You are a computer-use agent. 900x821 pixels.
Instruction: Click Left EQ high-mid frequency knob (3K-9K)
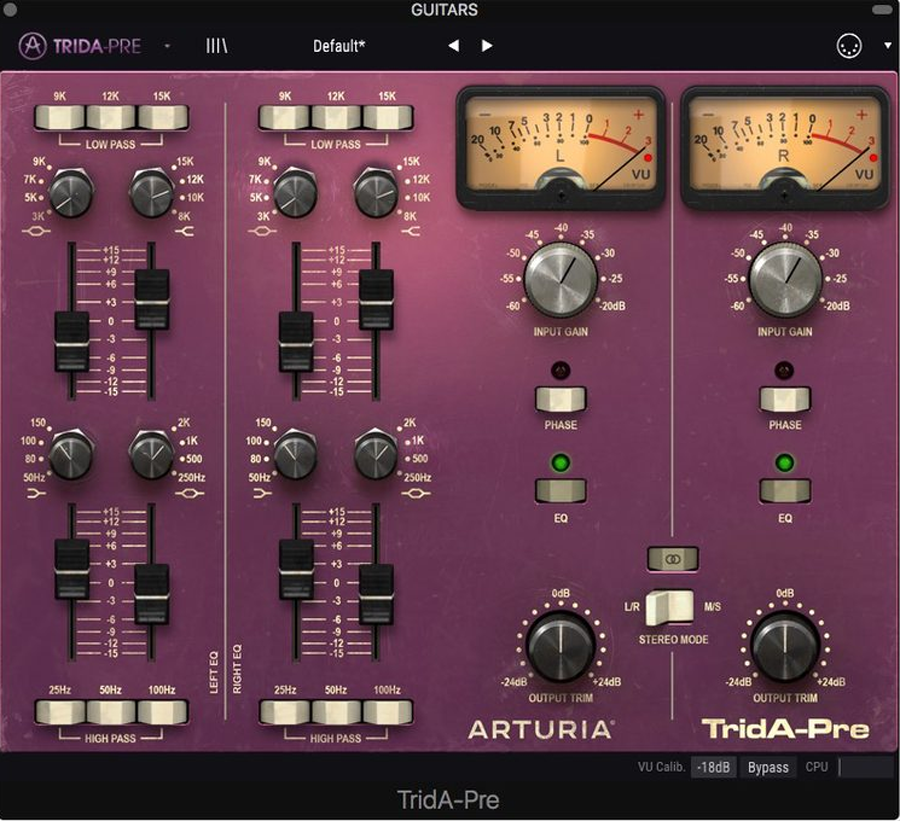[71, 192]
